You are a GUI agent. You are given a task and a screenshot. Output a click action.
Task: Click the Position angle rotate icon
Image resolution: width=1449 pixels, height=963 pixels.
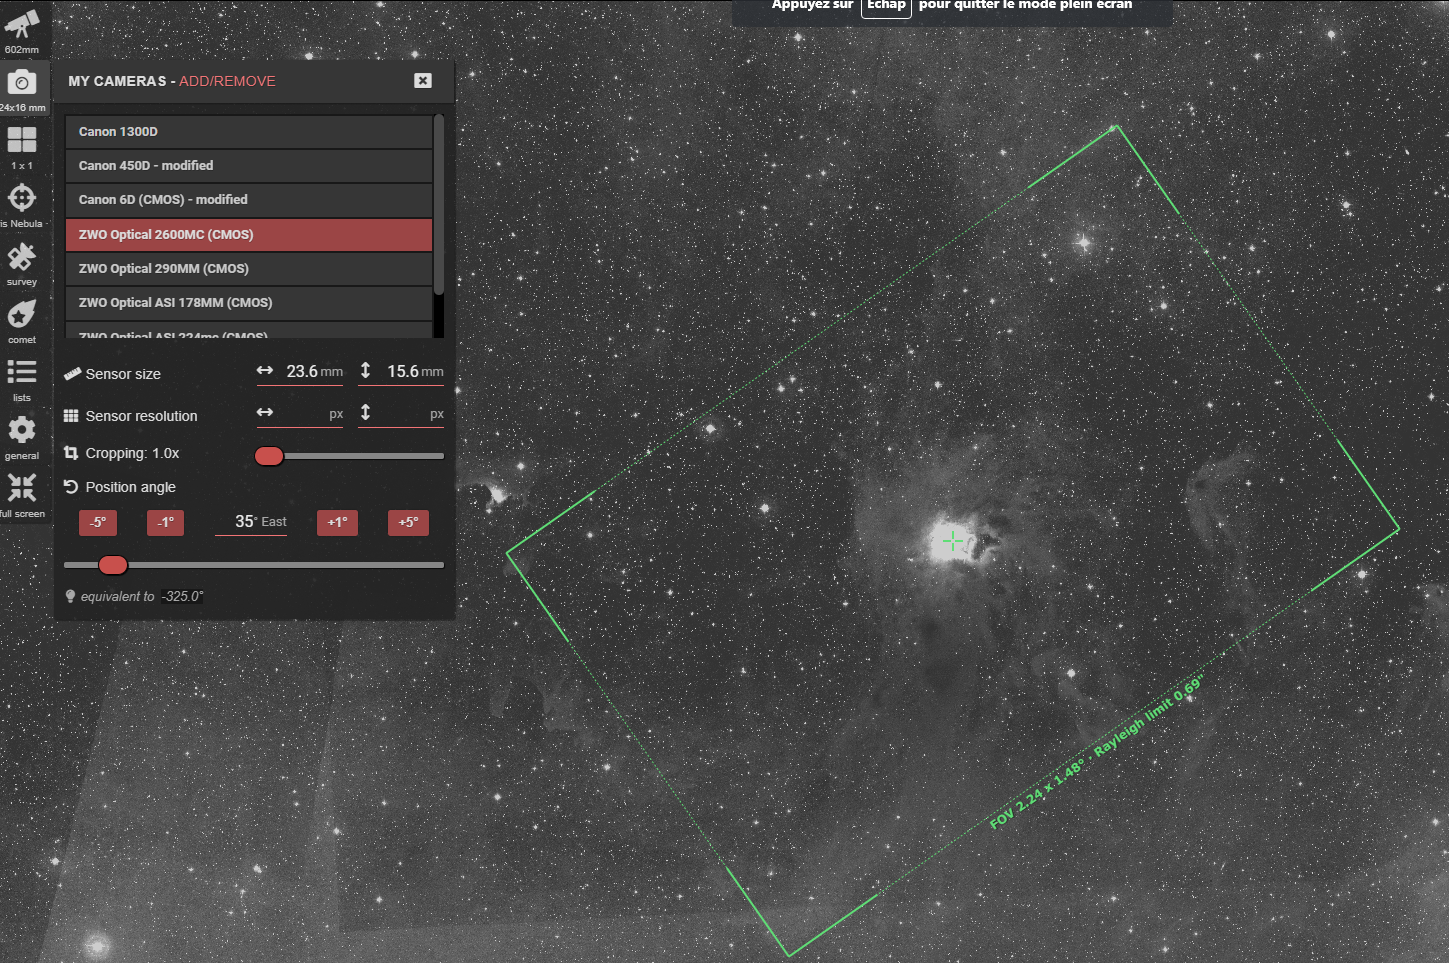(71, 487)
